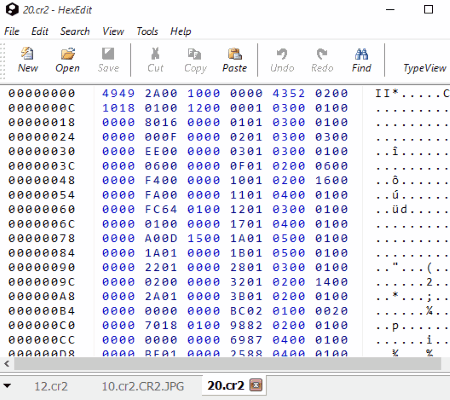
Task: Click hex value 0020 at offset 000000B4
Action: [x=331, y=311]
